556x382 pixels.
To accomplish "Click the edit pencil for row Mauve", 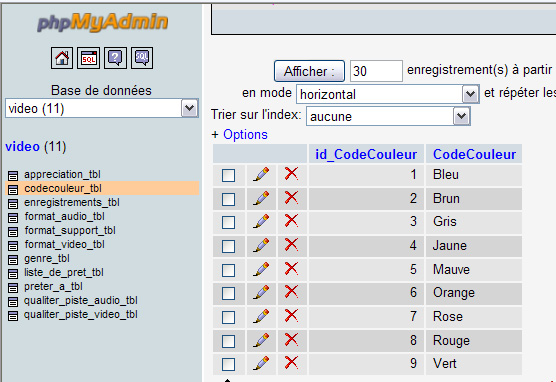I will tap(261, 269).
